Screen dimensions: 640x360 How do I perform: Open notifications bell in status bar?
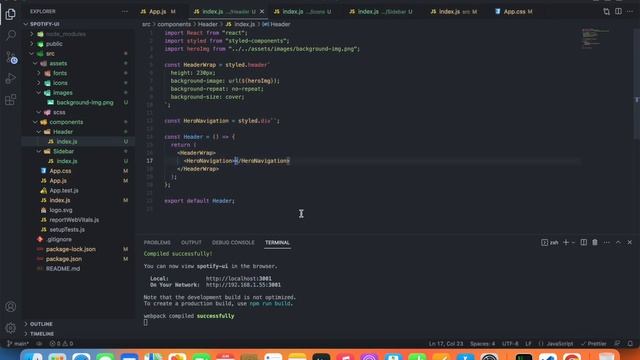(630, 344)
